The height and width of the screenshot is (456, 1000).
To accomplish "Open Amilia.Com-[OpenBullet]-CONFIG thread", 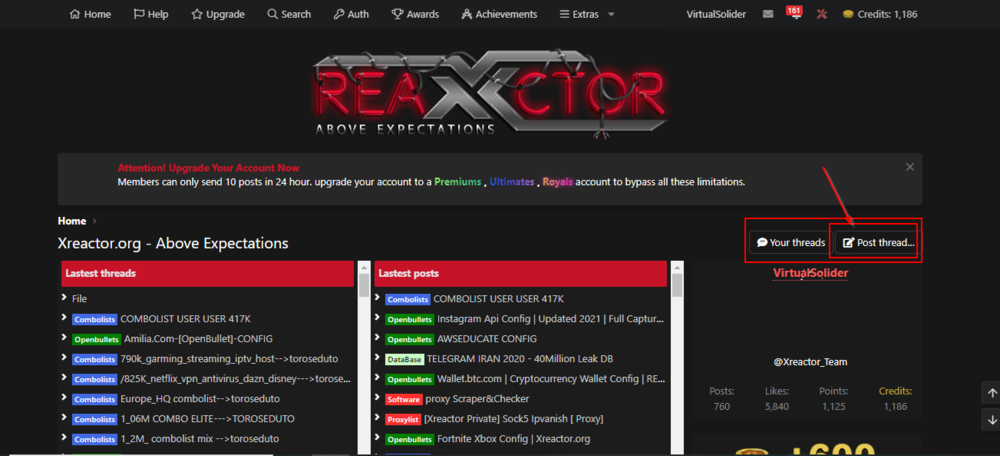I will [x=198, y=339].
